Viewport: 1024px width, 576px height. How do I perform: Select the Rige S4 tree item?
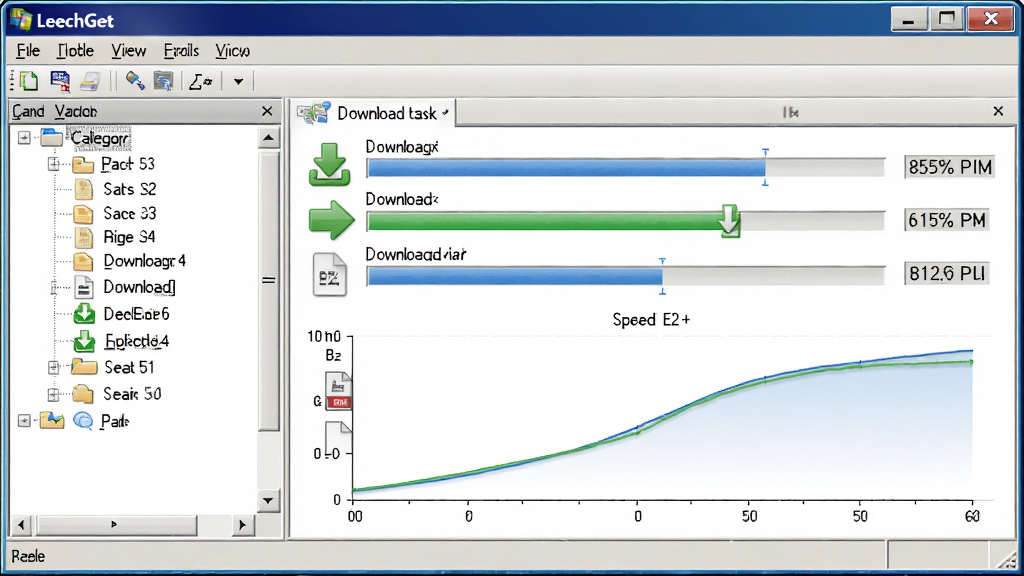pos(129,237)
